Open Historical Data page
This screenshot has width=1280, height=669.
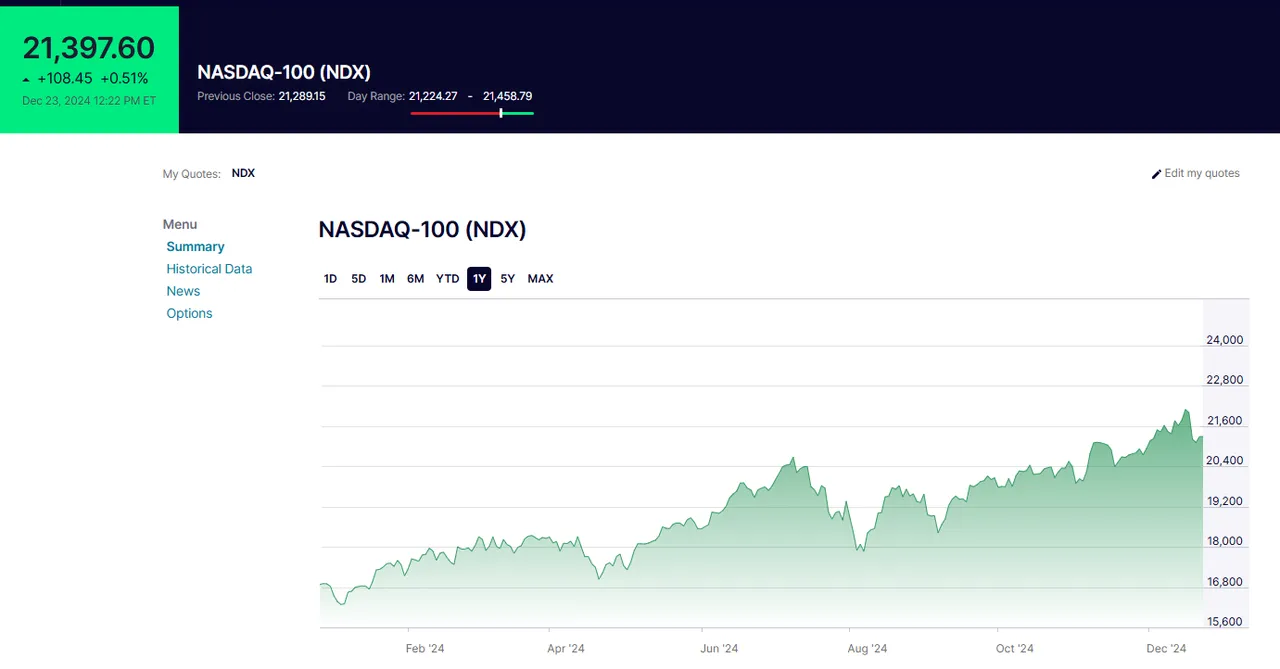click(209, 269)
